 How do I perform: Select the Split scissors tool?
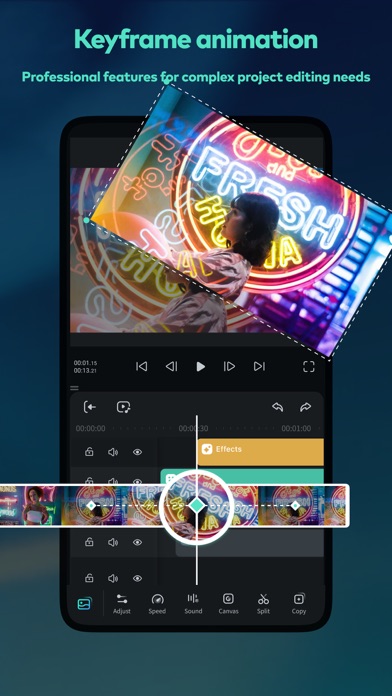click(x=263, y=604)
